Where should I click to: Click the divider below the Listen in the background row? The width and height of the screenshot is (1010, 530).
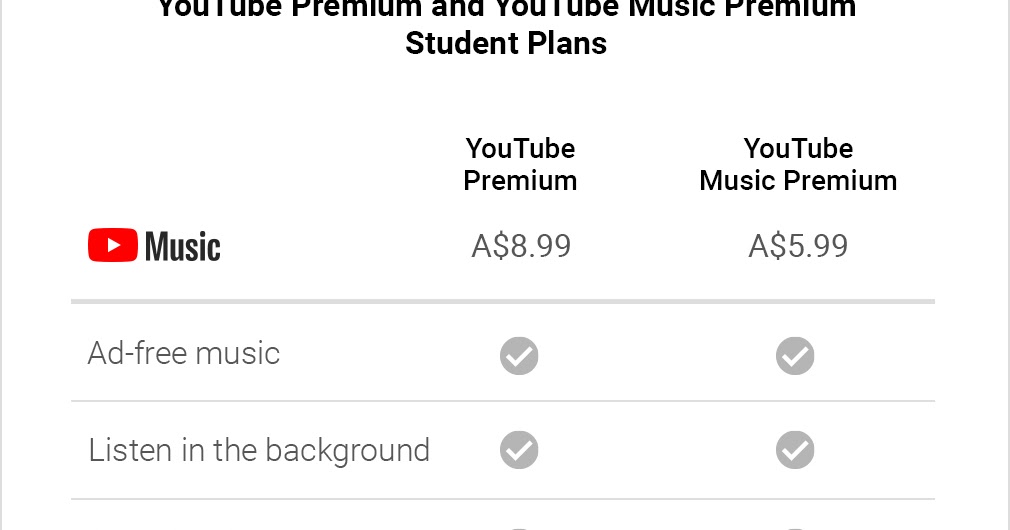click(502, 498)
